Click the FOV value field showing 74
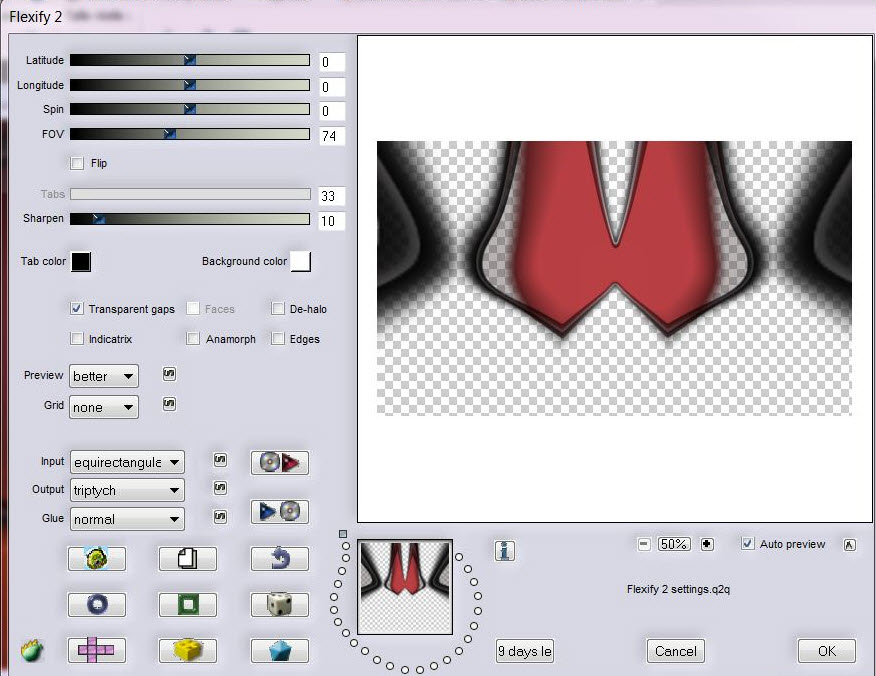 (x=332, y=136)
